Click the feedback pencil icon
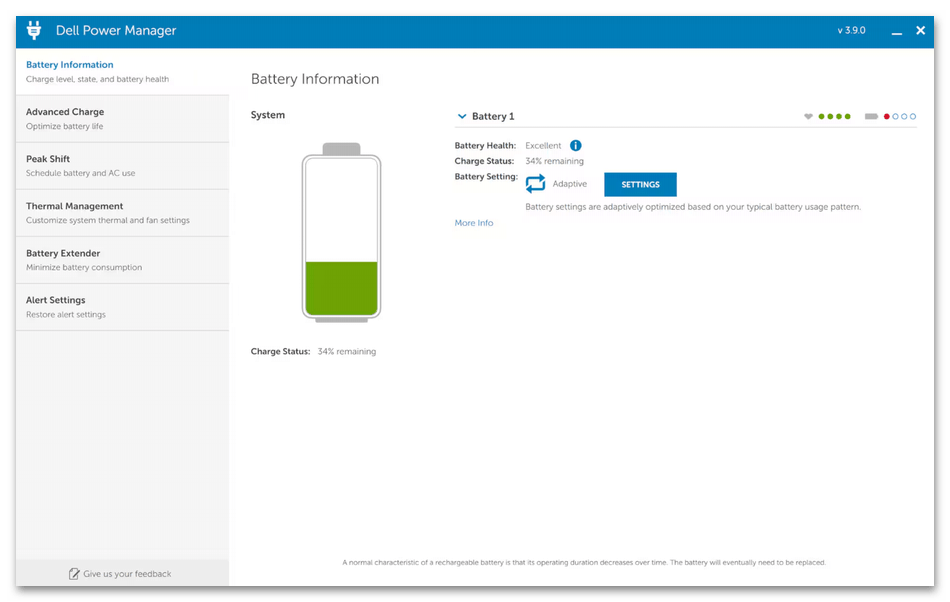This screenshot has width=950, height=602. [74, 574]
